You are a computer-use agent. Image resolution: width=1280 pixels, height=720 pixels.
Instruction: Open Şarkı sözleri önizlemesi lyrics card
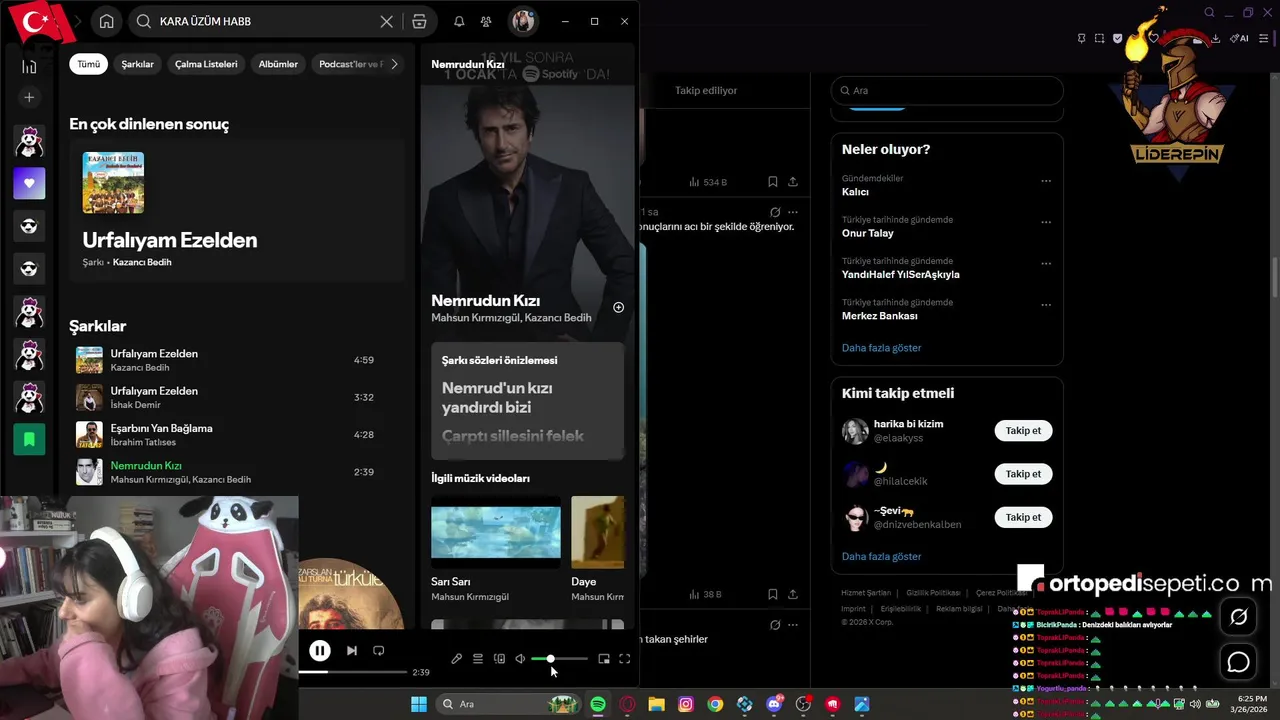pyautogui.click(x=527, y=401)
